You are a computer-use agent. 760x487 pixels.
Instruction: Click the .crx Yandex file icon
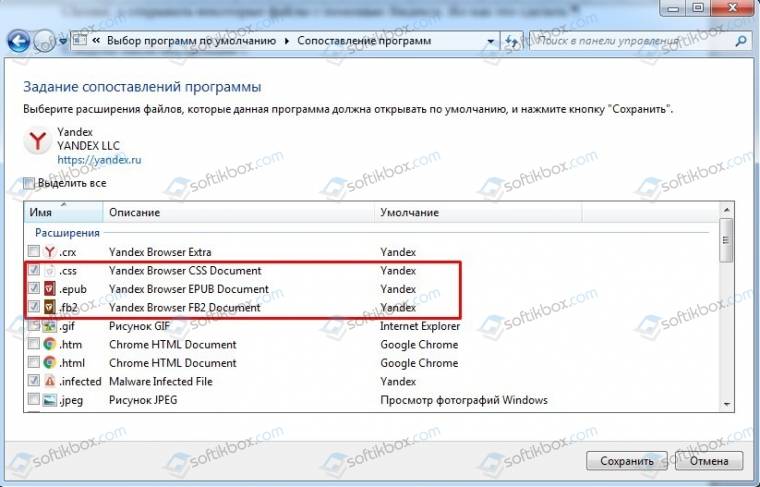(x=49, y=252)
